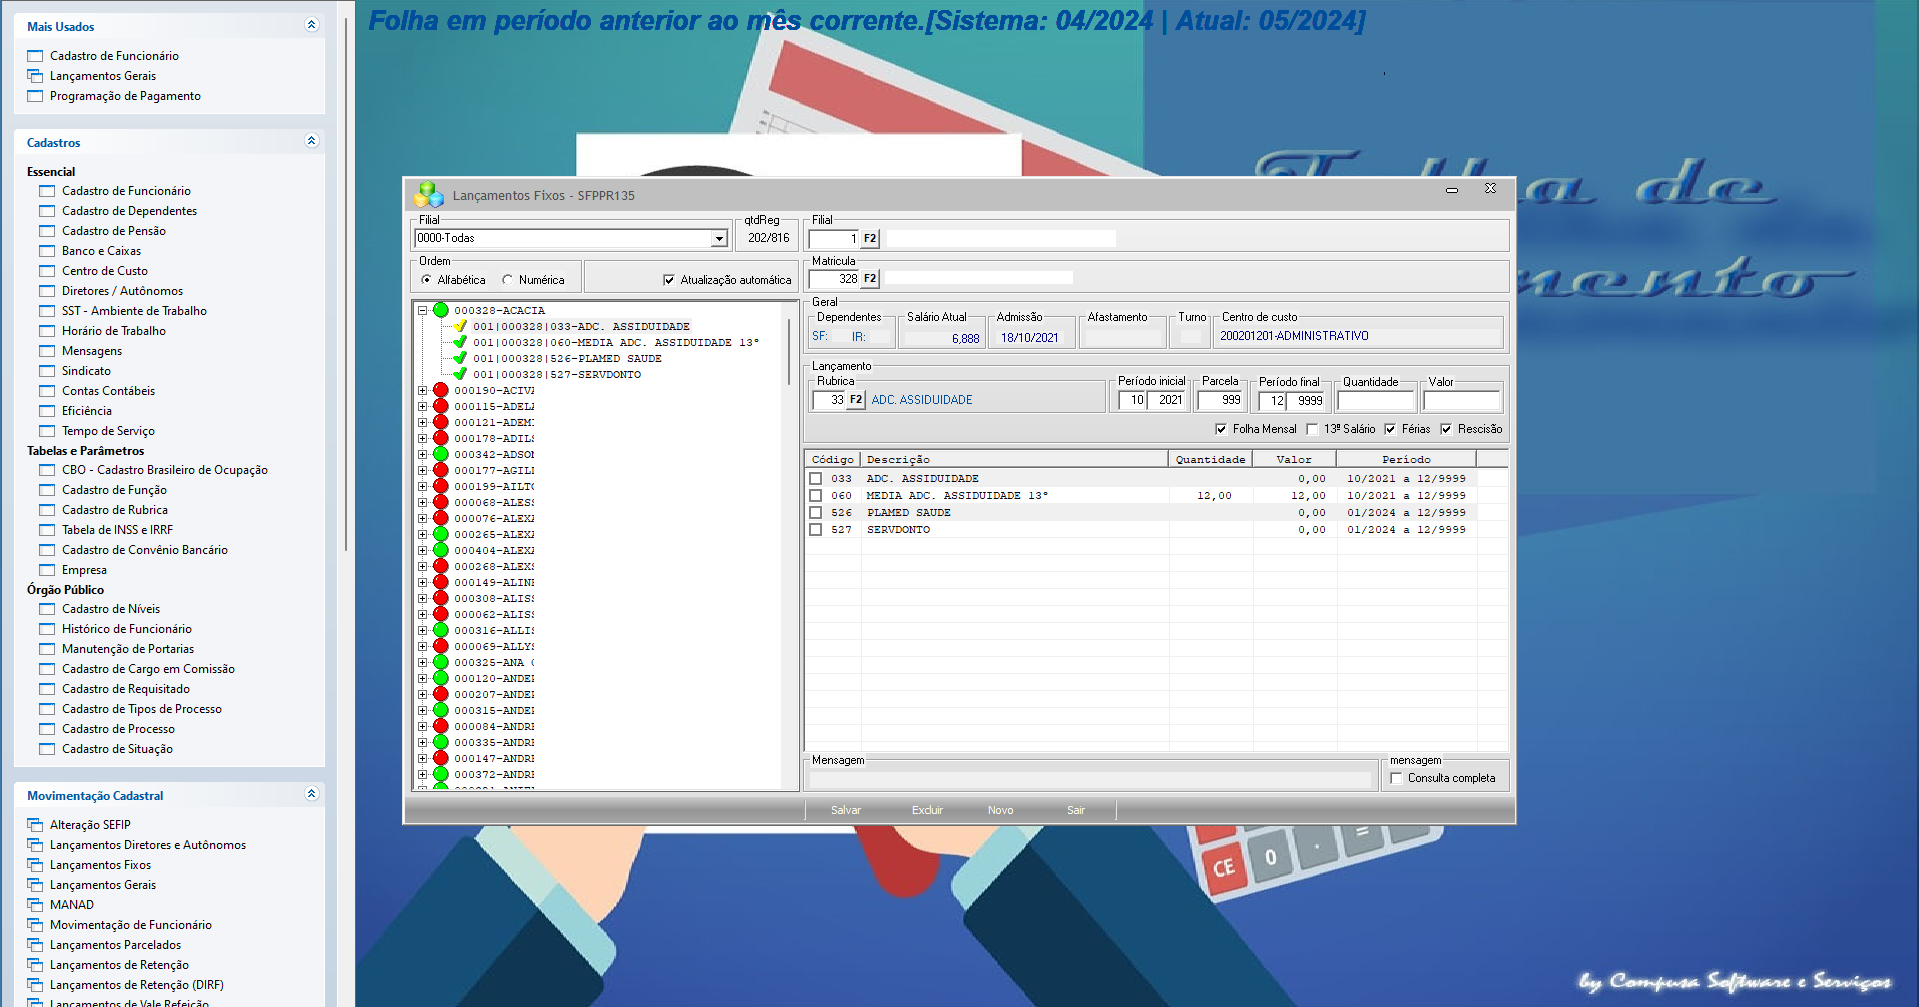Screen dimensions: 1919x1007
Task: Click the Valor input field
Action: [1462, 401]
